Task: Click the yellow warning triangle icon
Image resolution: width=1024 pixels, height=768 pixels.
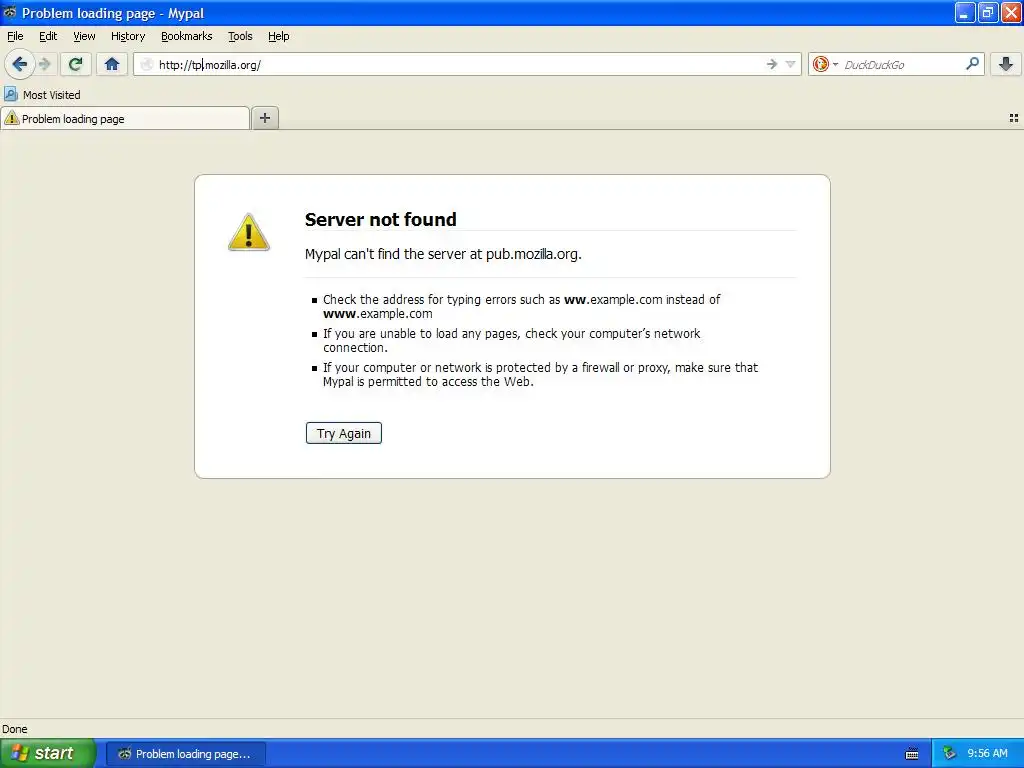Action: click(249, 232)
